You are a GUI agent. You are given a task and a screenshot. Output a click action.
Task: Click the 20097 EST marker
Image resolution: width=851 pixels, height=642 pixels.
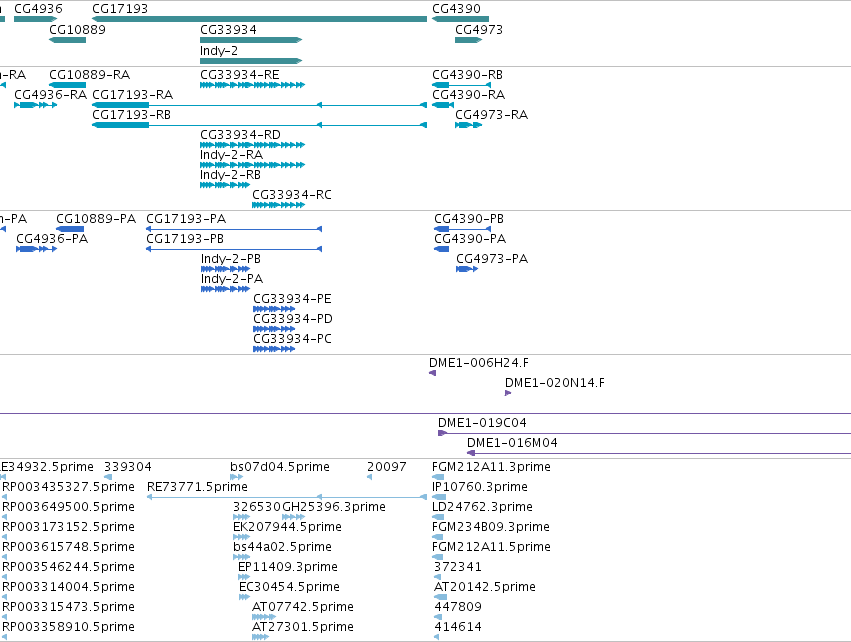[x=370, y=477]
